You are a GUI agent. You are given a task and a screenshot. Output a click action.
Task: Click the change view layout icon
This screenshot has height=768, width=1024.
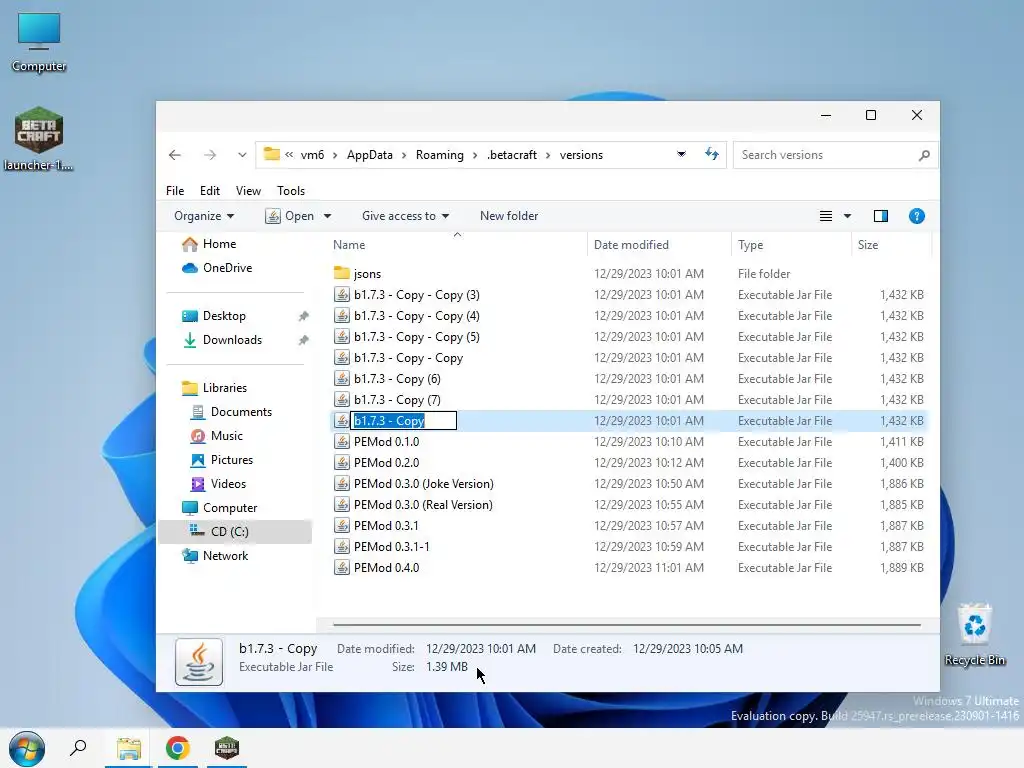point(825,216)
